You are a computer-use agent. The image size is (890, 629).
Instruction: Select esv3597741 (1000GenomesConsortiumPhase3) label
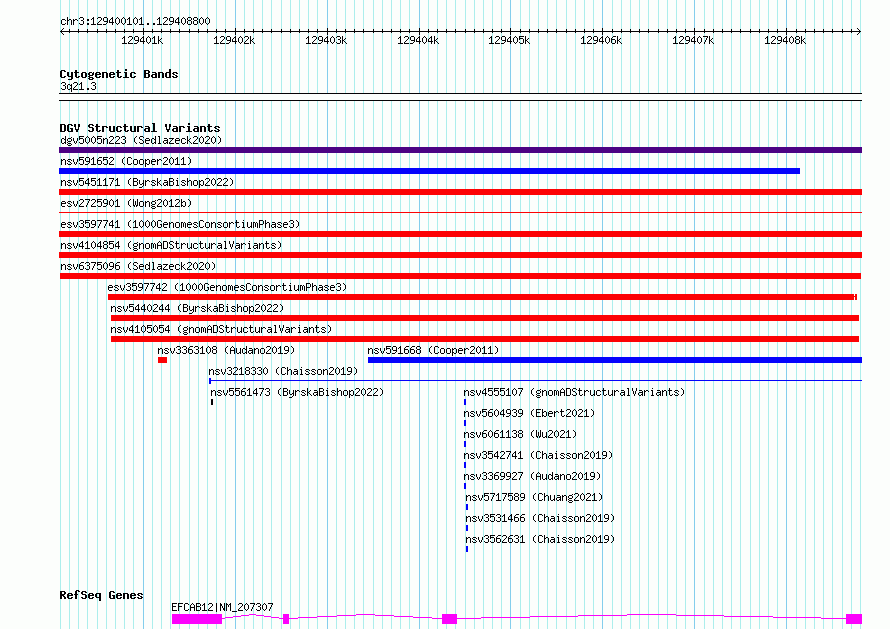[180, 224]
